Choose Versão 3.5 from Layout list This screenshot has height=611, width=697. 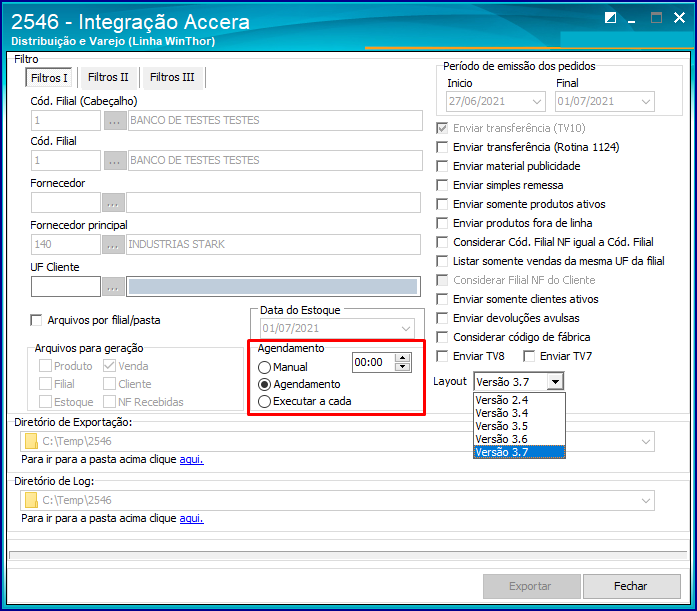[x=519, y=426]
